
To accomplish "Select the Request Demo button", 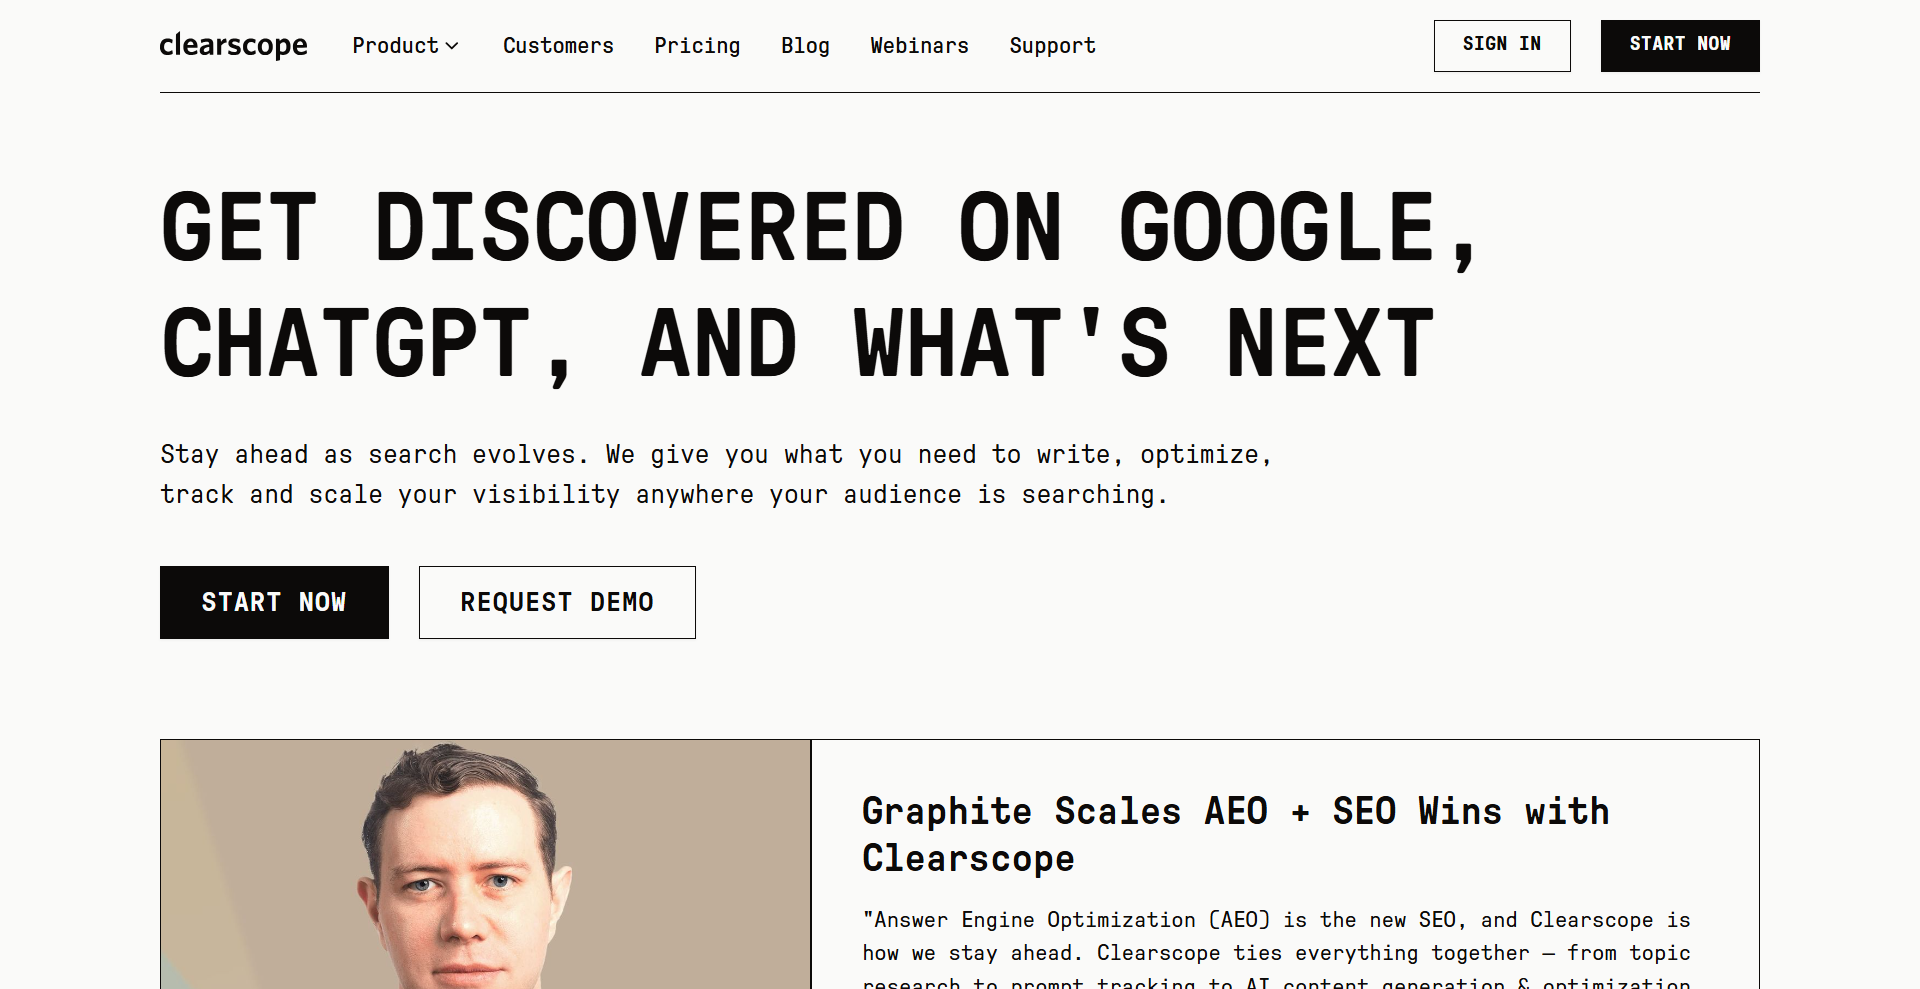I will [557, 602].
